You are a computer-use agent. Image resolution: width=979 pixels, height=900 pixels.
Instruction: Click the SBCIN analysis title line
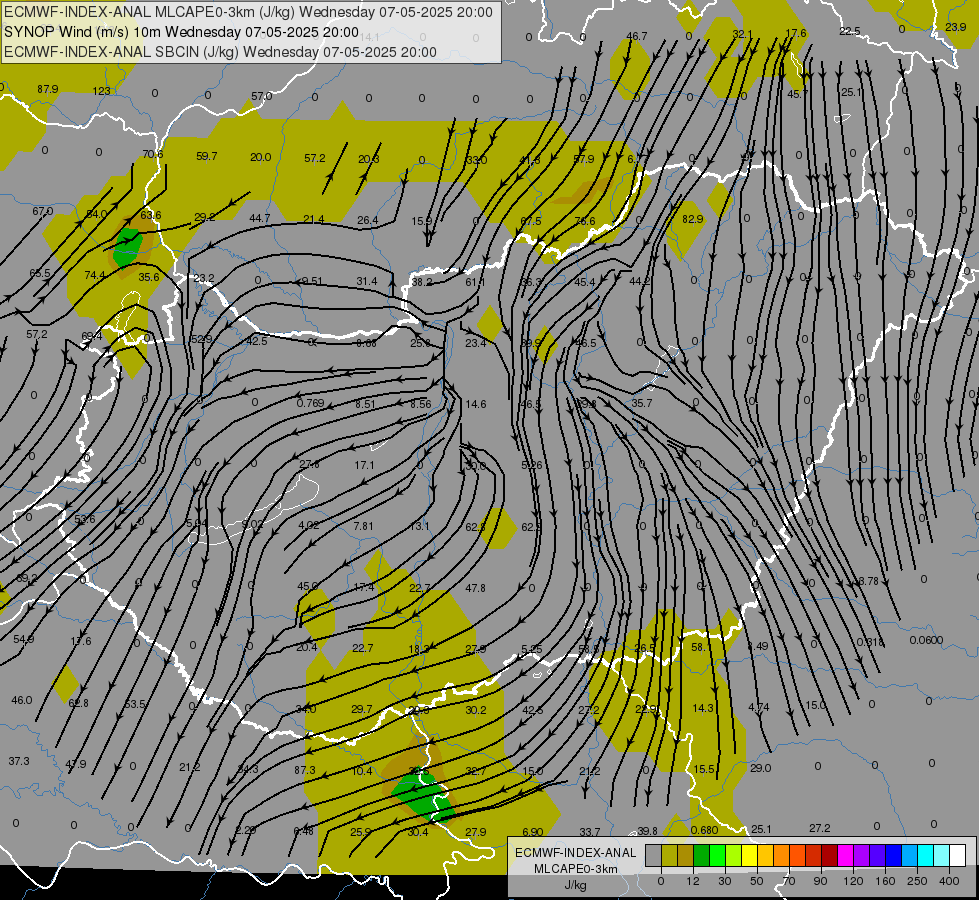click(220, 52)
